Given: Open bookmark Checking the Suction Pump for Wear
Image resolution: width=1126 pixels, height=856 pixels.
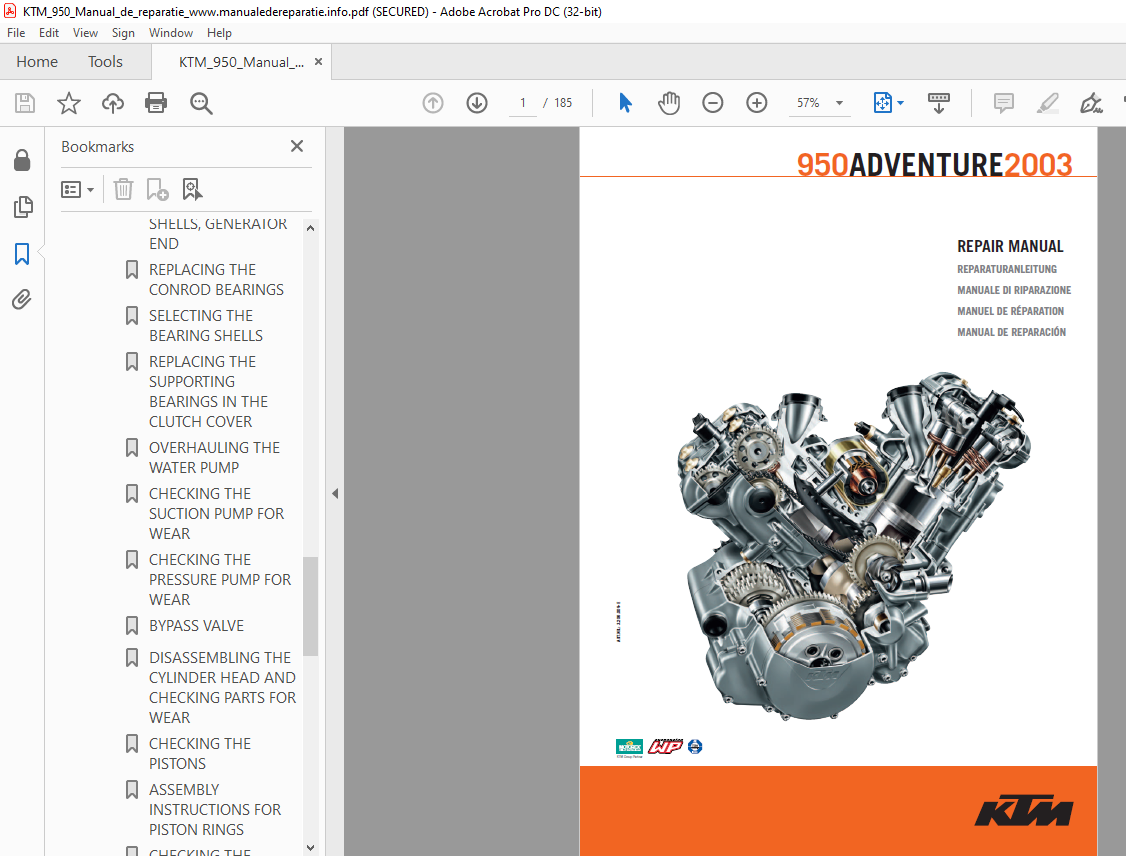Looking at the screenshot, I should [216, 513].
